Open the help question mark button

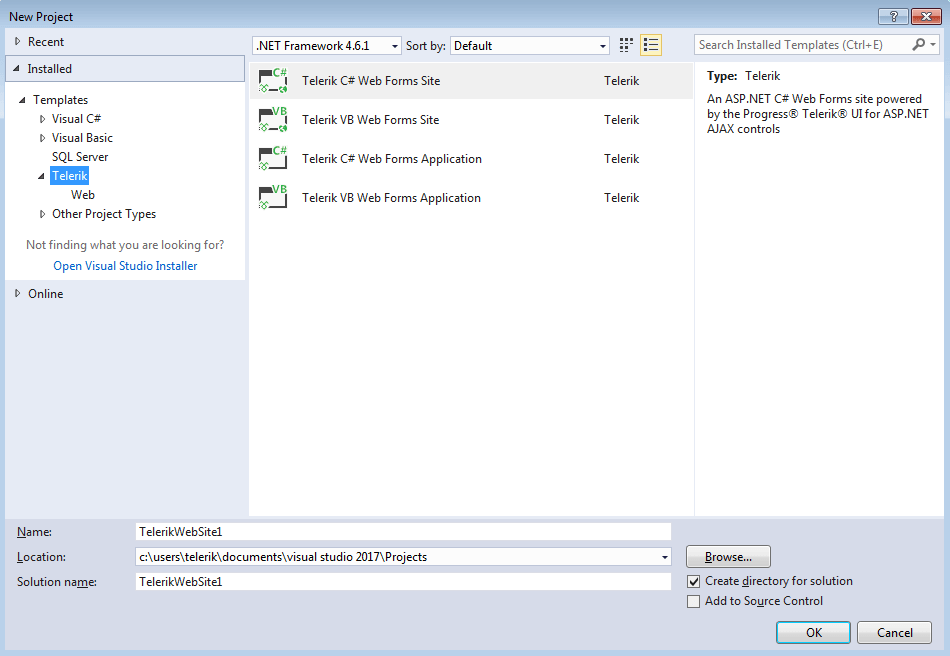click(x=894, y=16)
